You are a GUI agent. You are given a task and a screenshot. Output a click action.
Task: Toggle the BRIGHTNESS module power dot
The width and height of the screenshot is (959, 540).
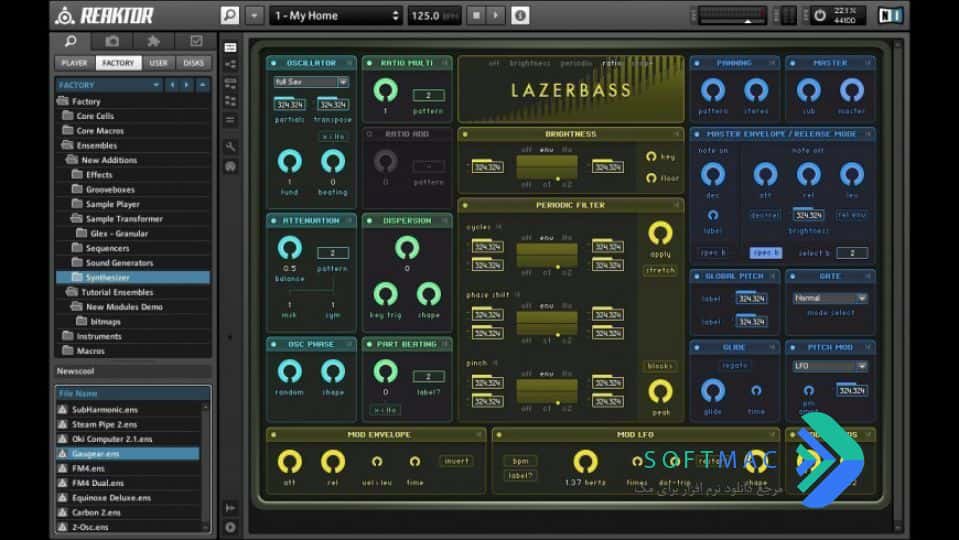[465, 134]
